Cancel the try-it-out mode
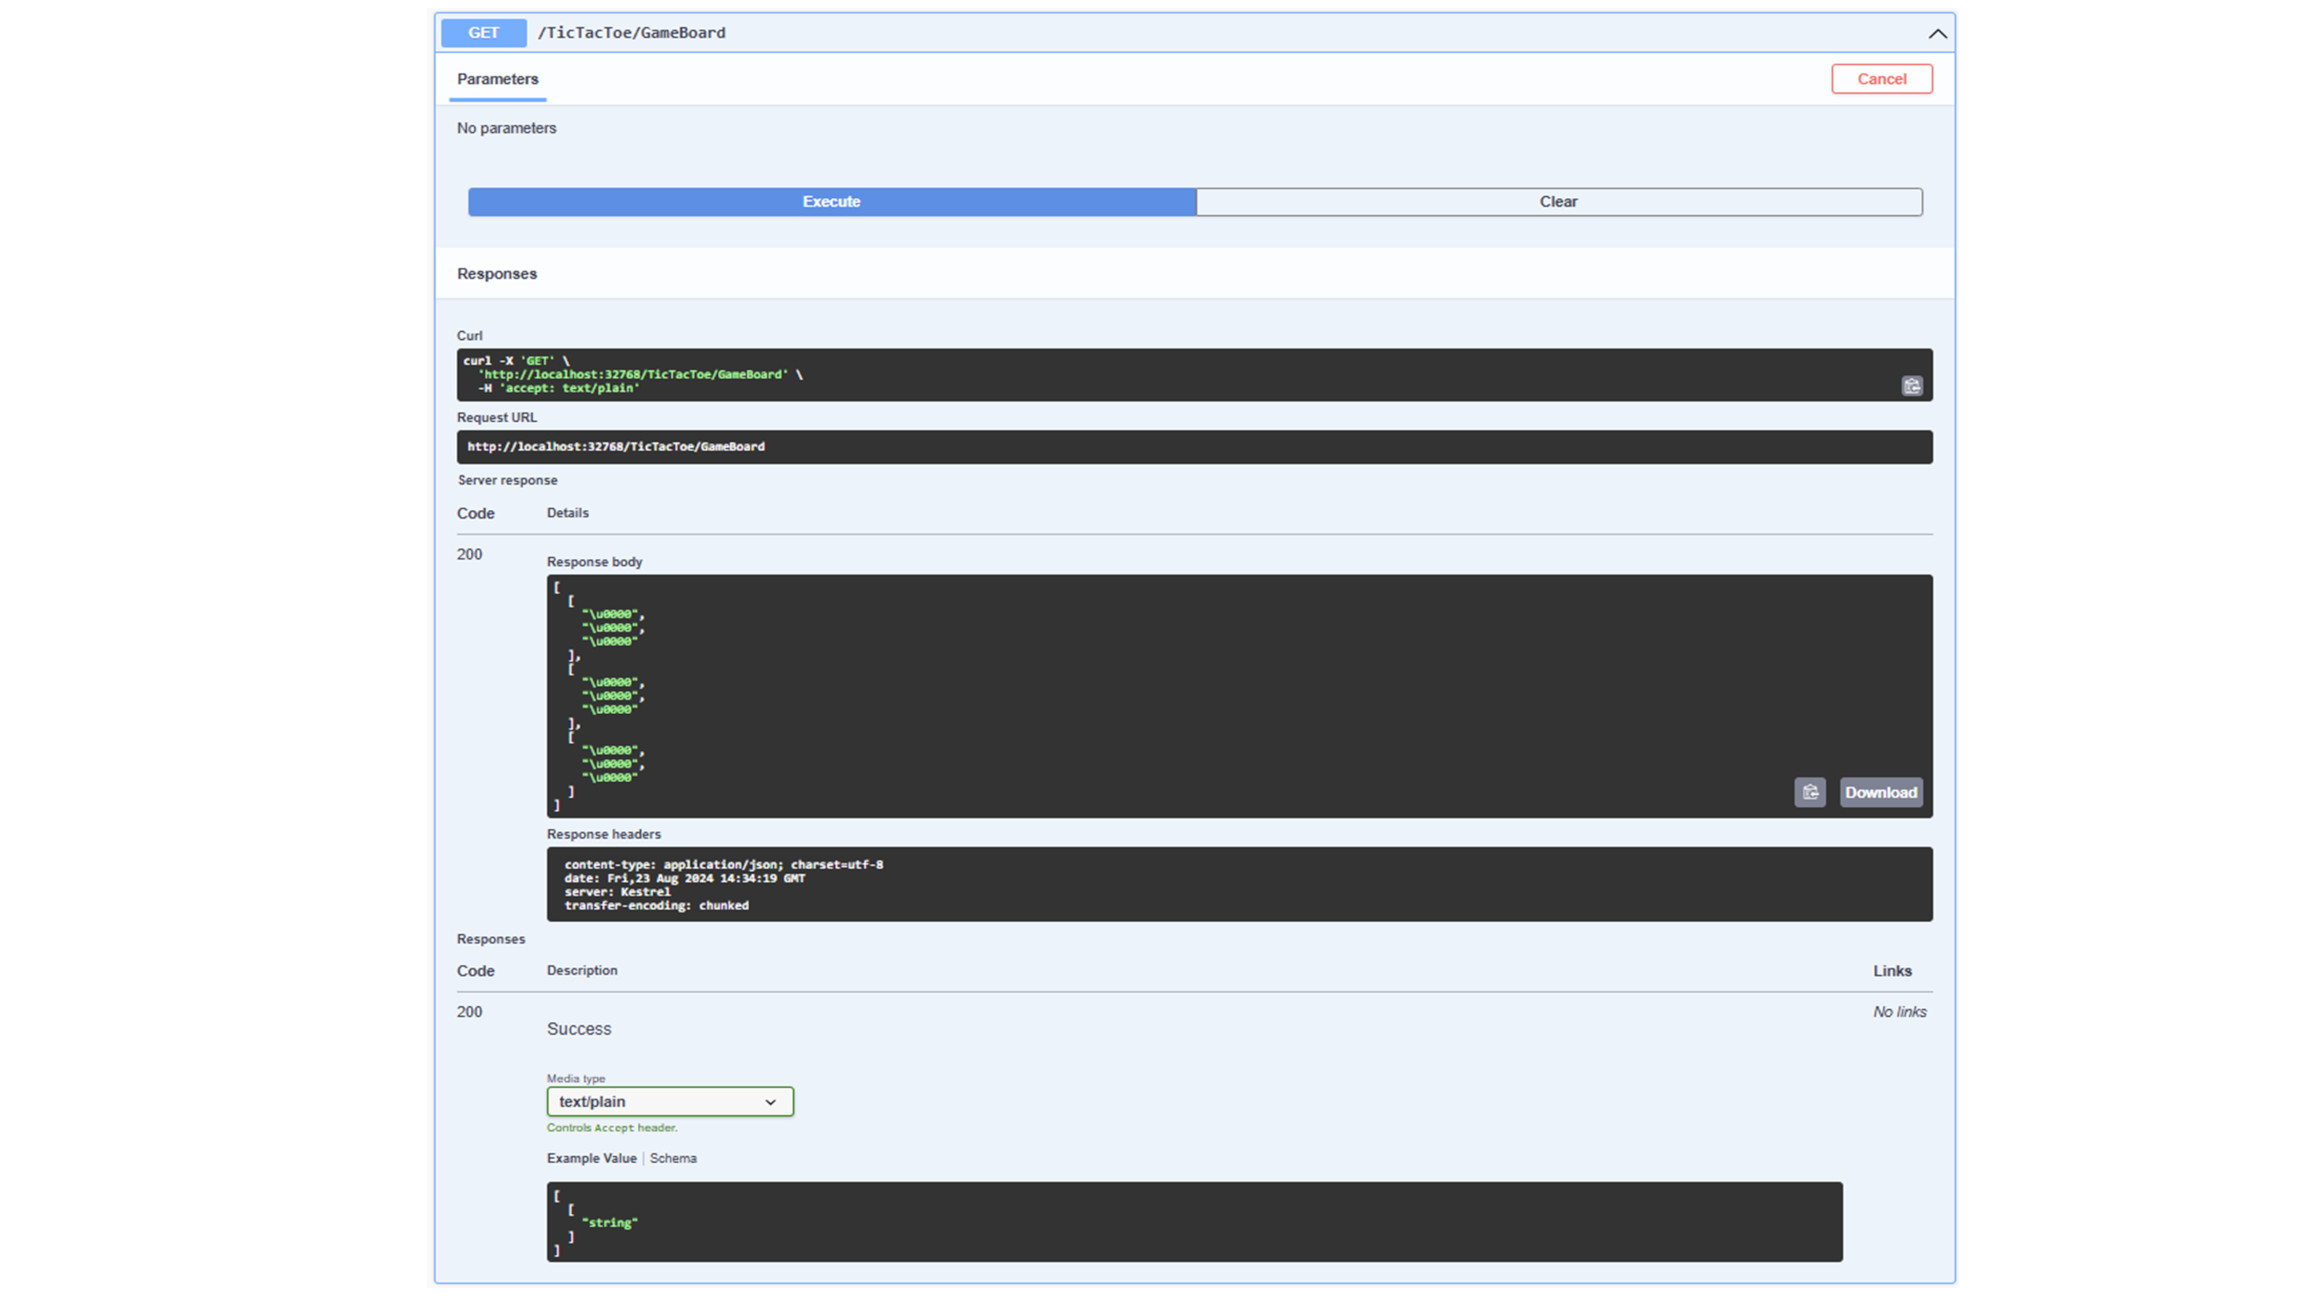Screen dimensions: 2304x1296 1881,79
